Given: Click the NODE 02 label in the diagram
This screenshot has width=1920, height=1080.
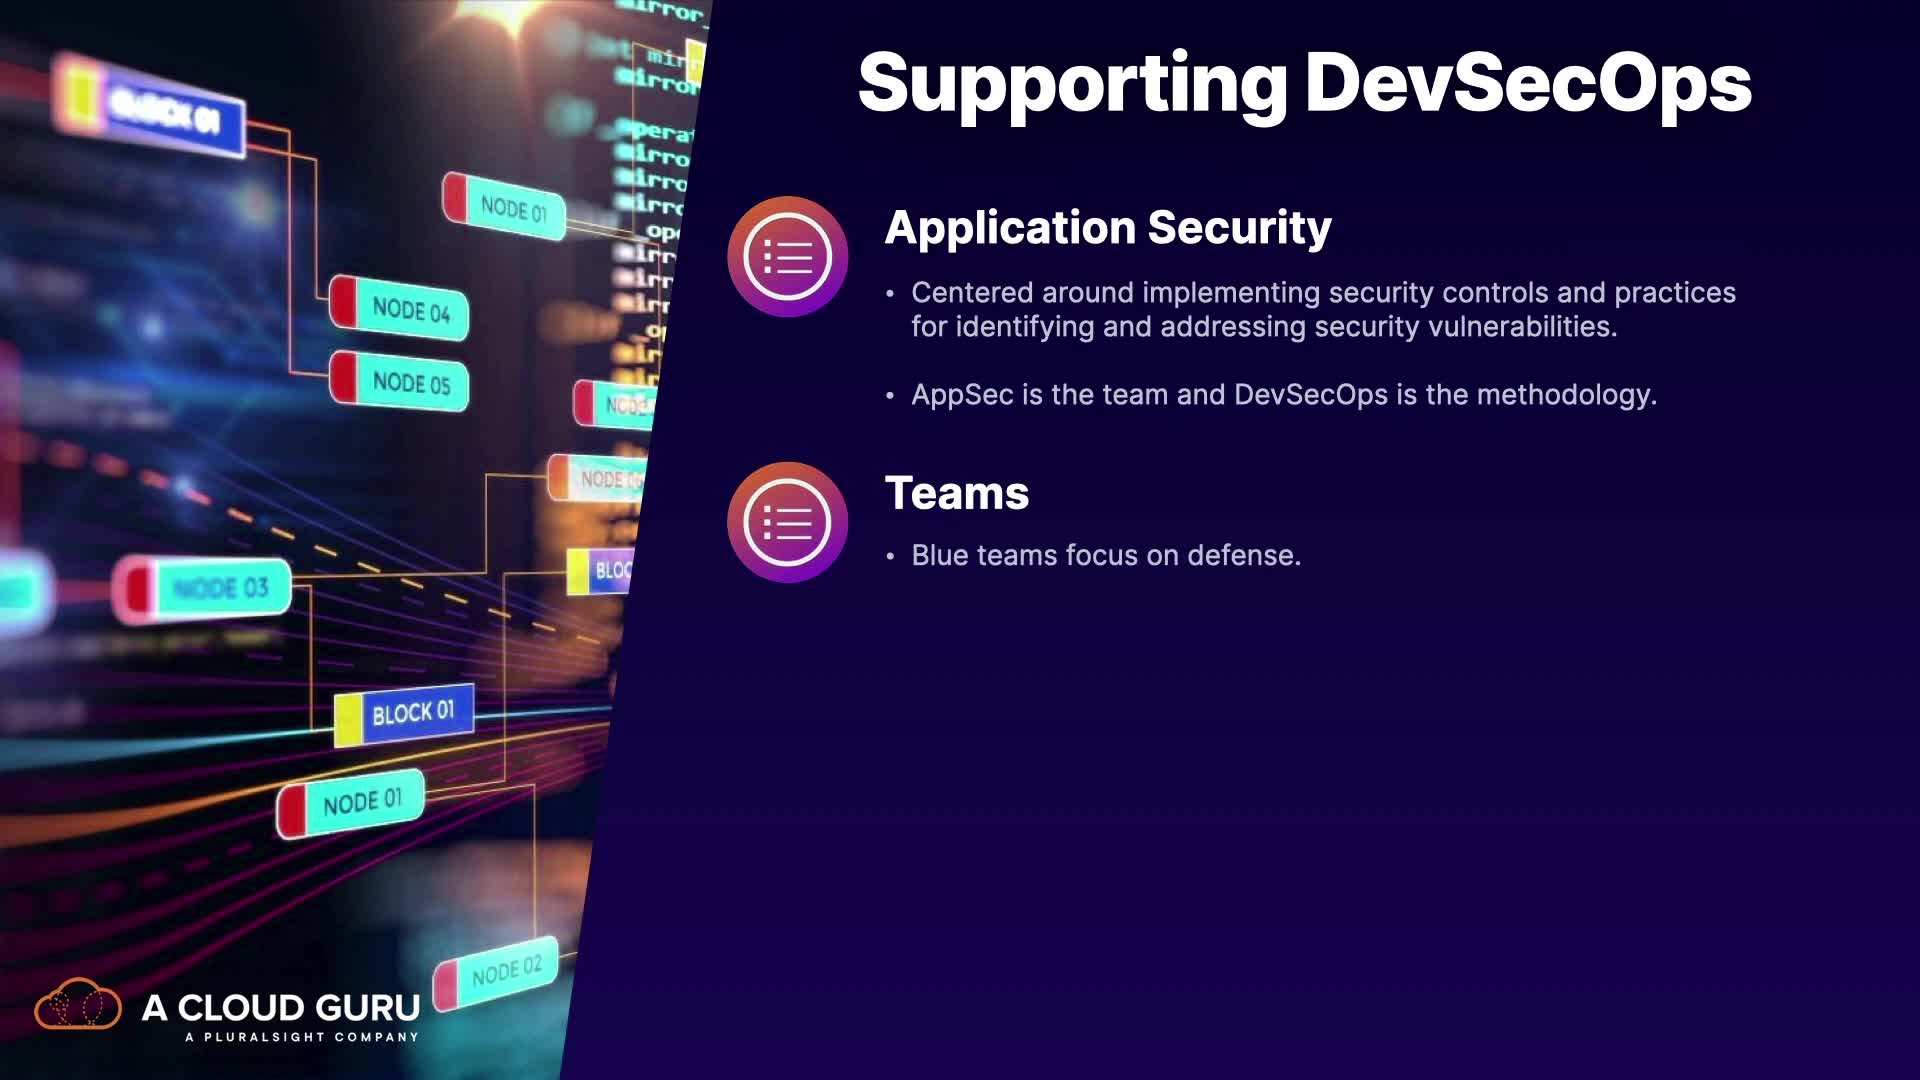Looking at the screenshot, I should tap(505, 971).
